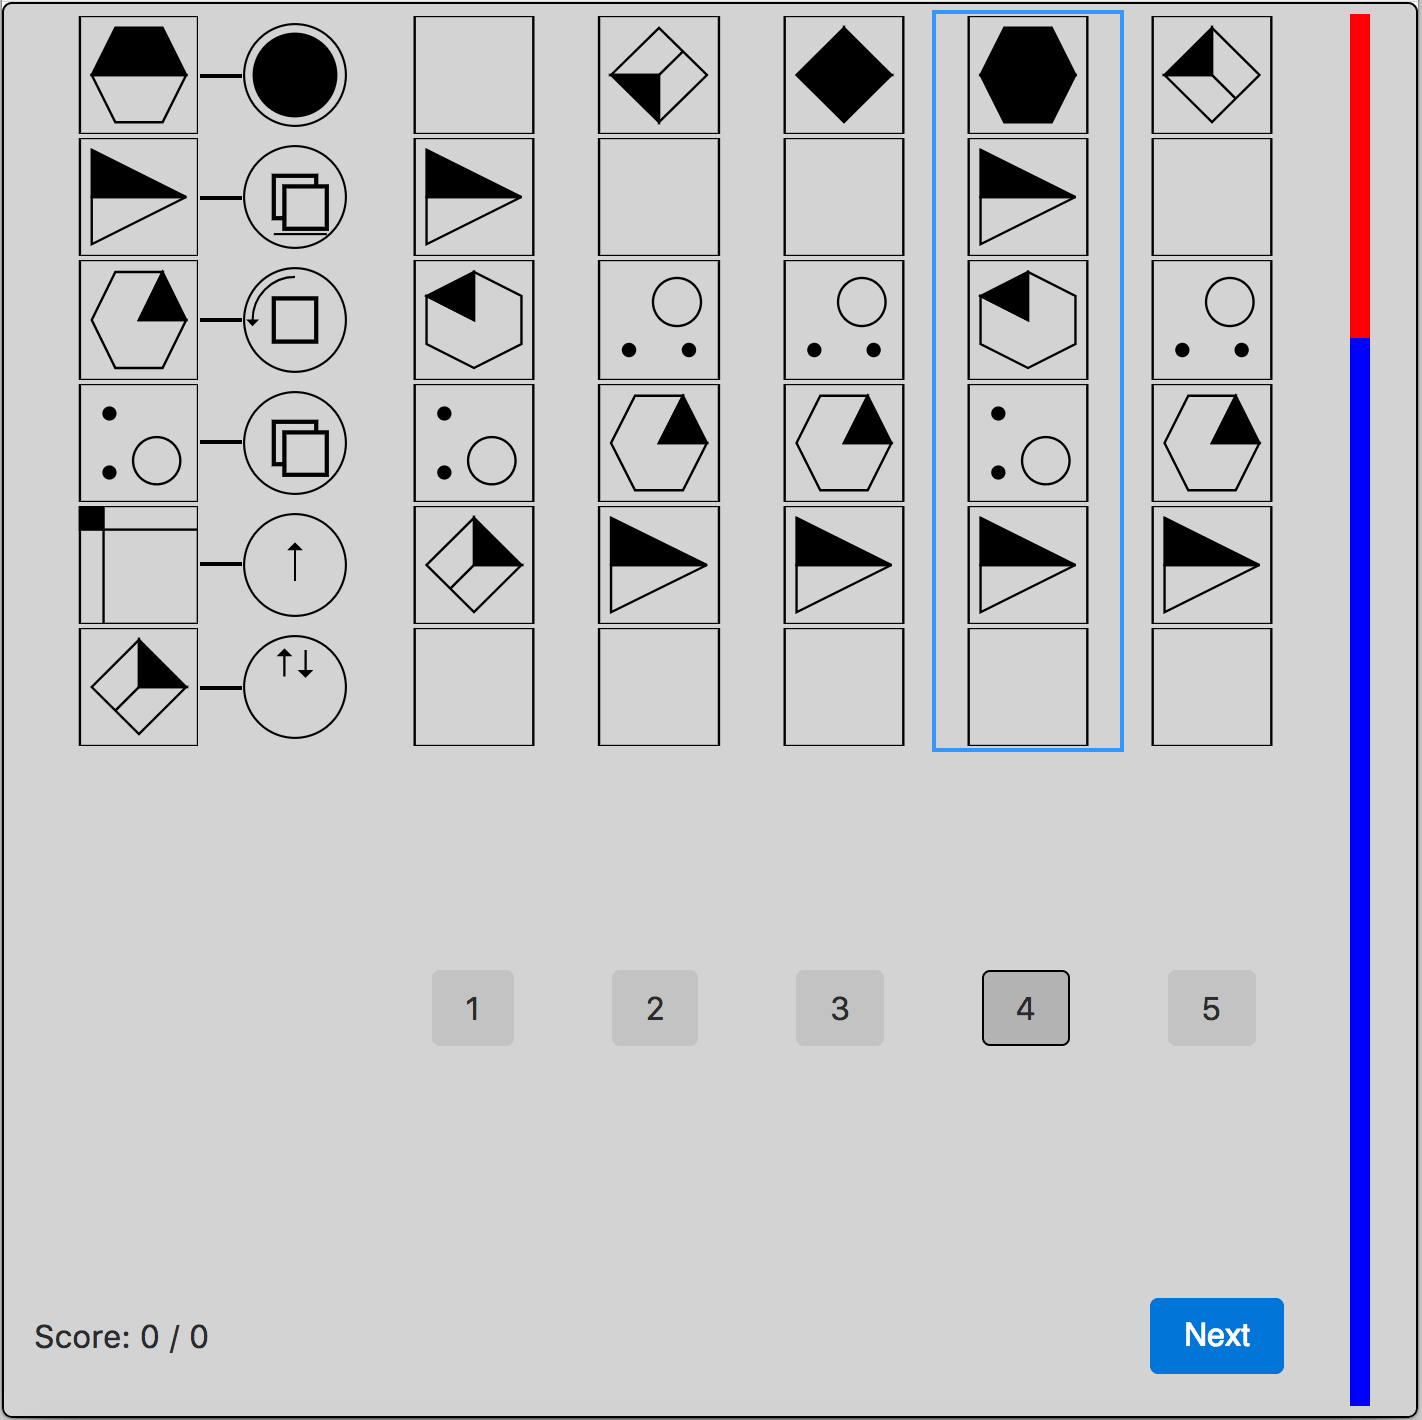Click the solid black circle operator icon

295,75
